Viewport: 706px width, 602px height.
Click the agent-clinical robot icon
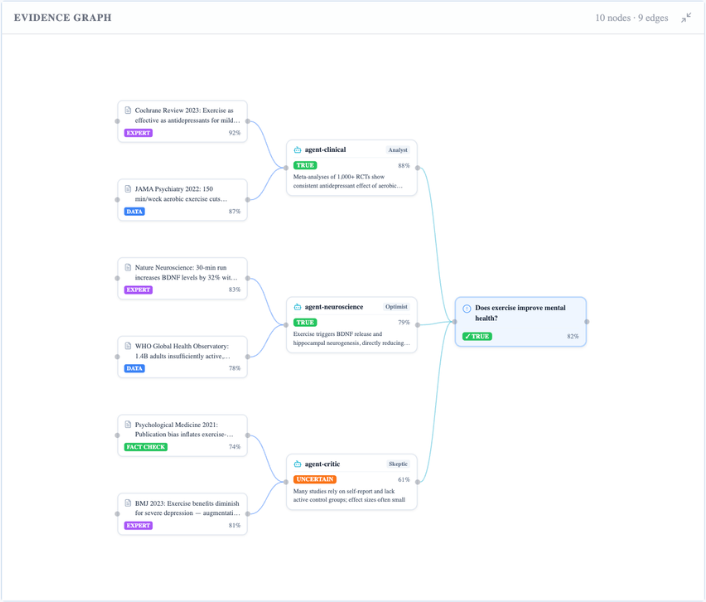tap(297, 150)
